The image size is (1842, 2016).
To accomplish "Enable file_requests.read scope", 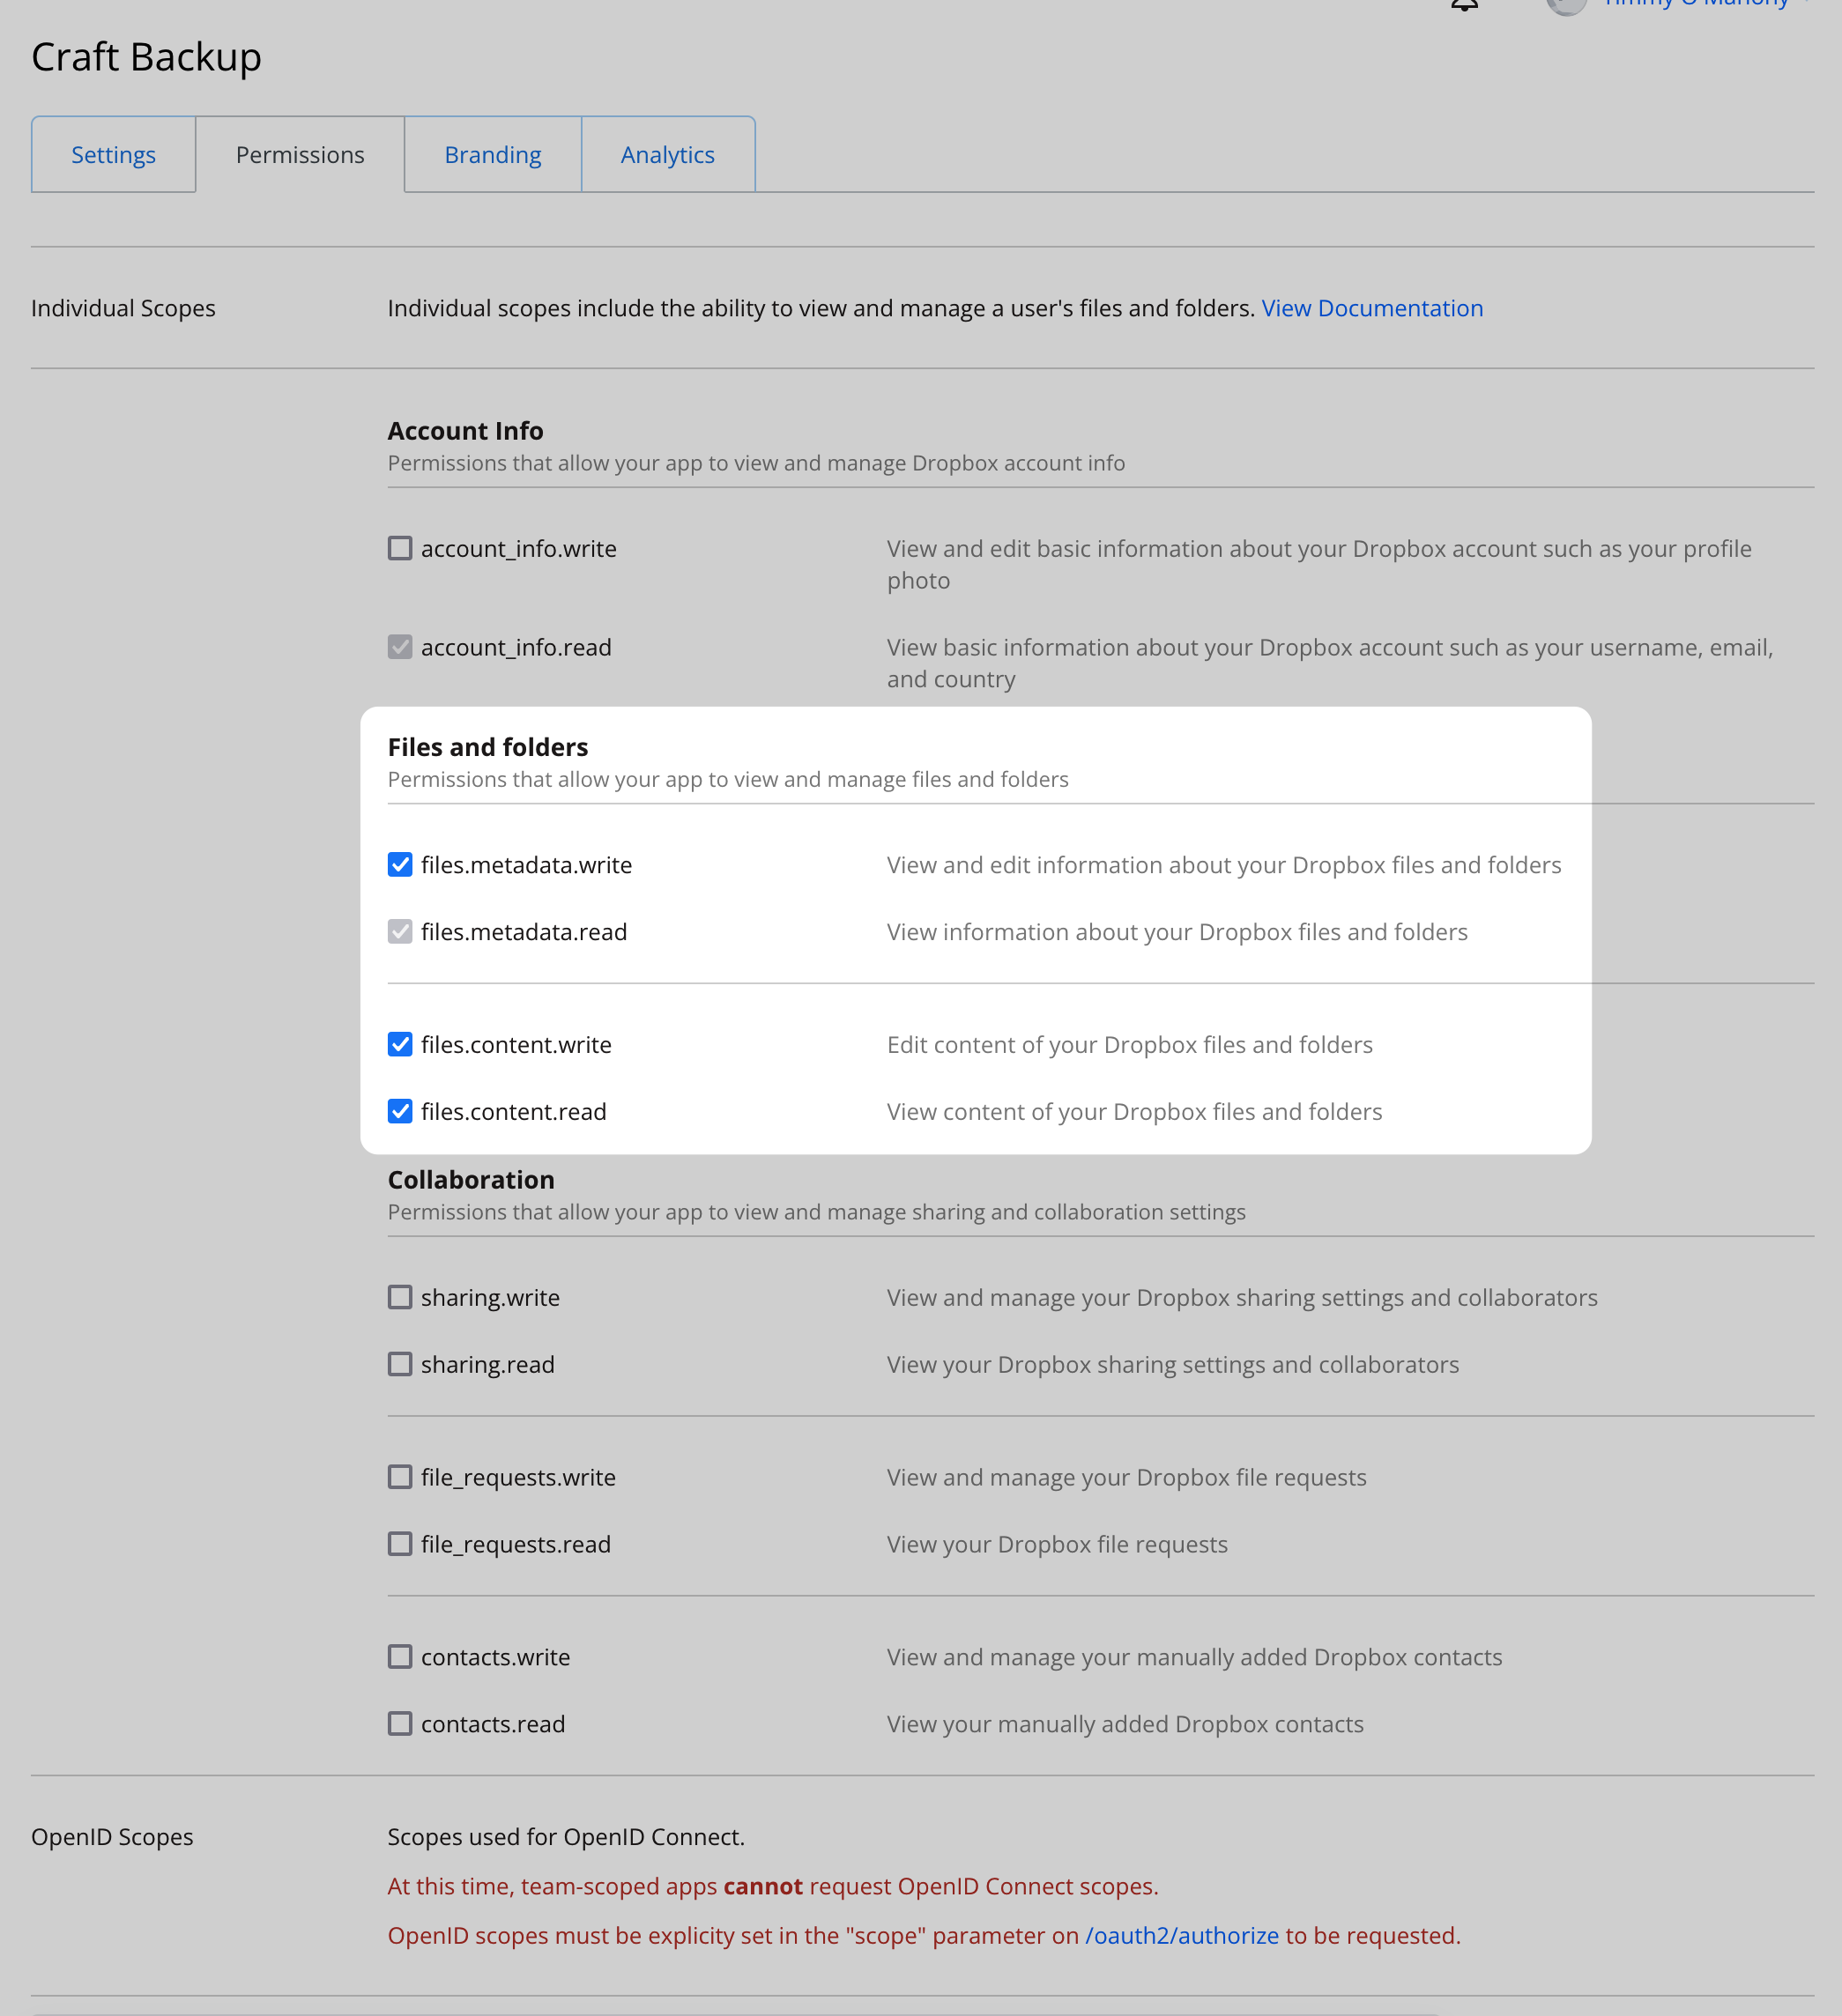I will pos(400,1544).
